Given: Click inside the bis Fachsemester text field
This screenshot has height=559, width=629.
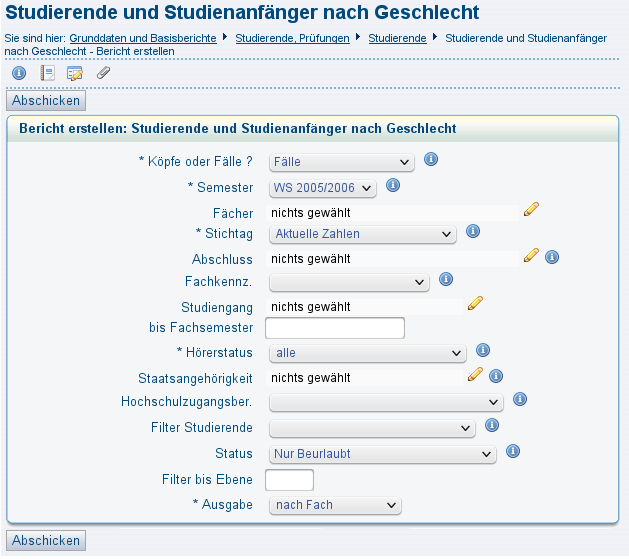Looking at the screenshot, I should [335, 328].
